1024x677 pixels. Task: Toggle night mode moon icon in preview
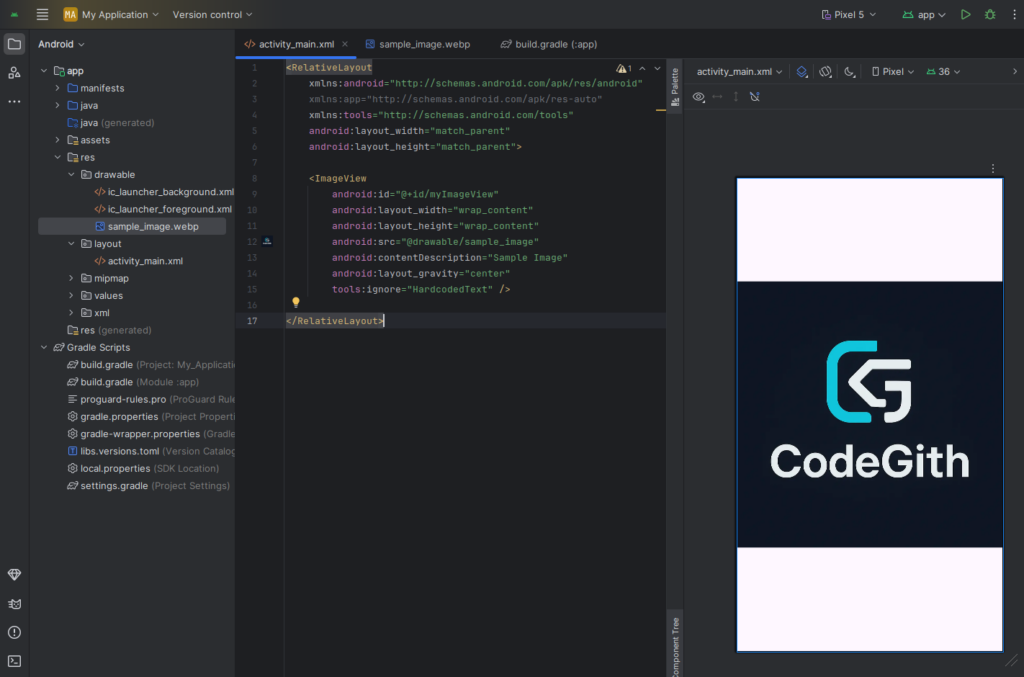point(849,72)
